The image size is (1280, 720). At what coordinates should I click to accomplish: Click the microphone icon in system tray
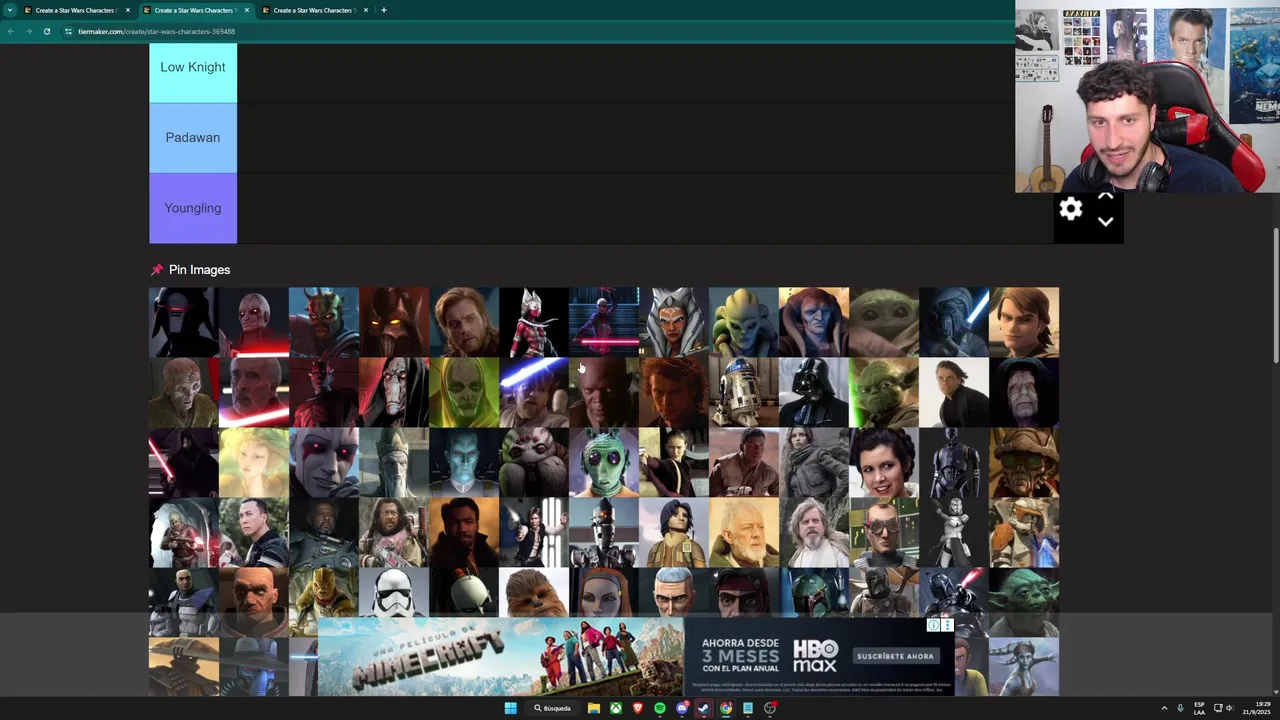click(x=1180, y=708)
